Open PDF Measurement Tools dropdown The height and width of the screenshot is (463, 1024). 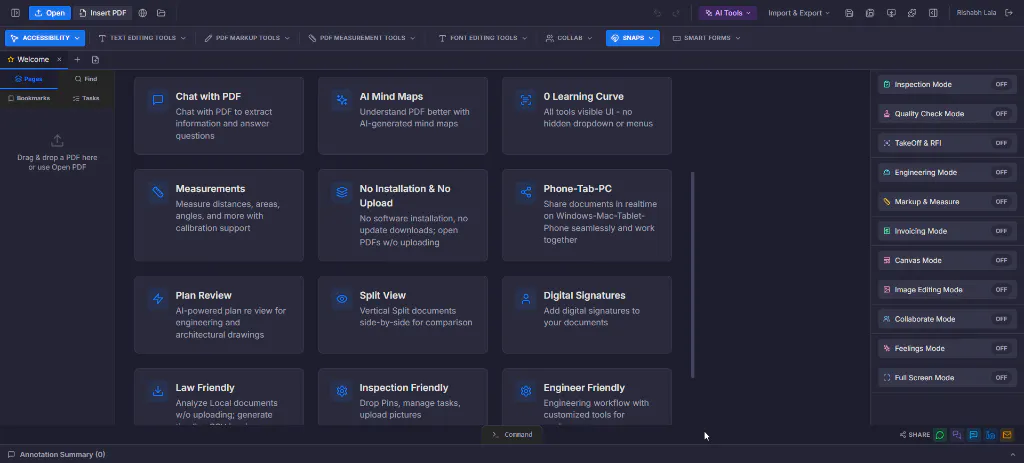click(362, 38)
